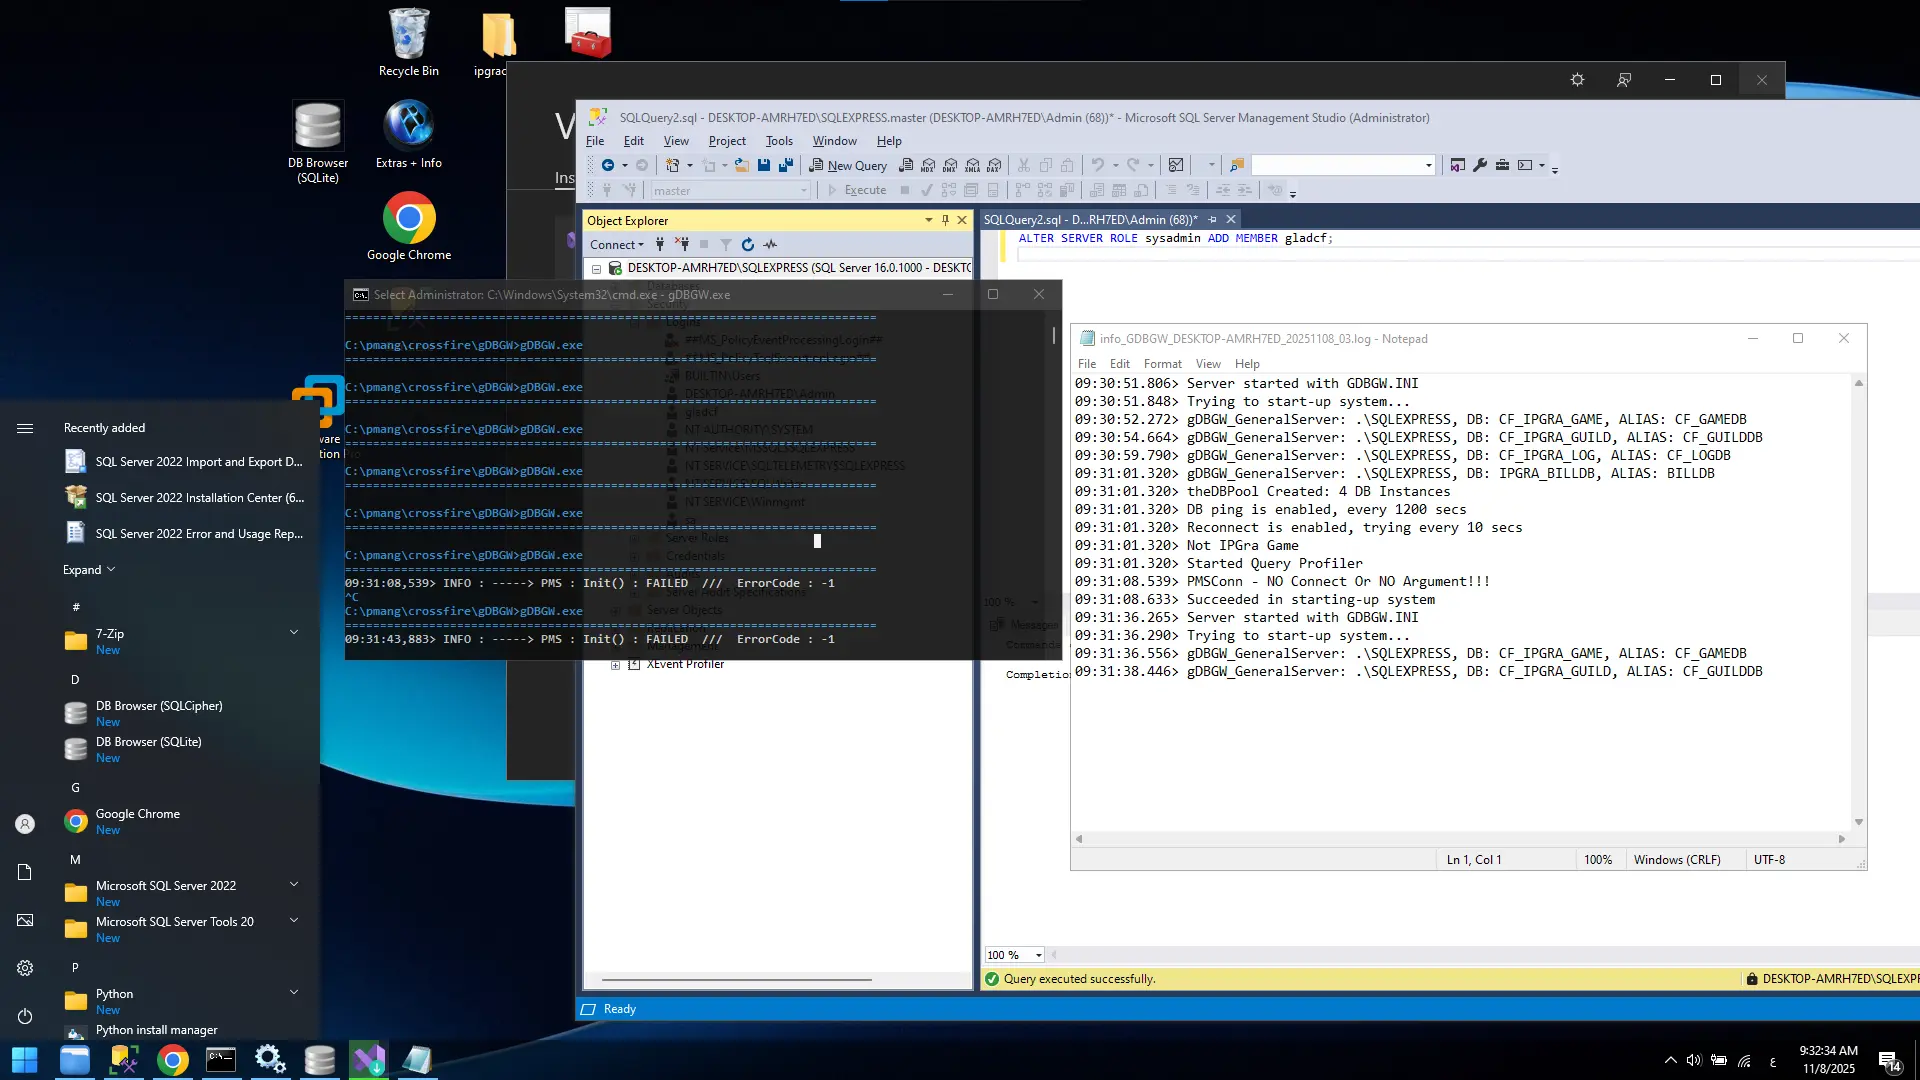Open Project menu in SSMS
This screenshot has width=1920, height=1080.
(x=727, y=141)
